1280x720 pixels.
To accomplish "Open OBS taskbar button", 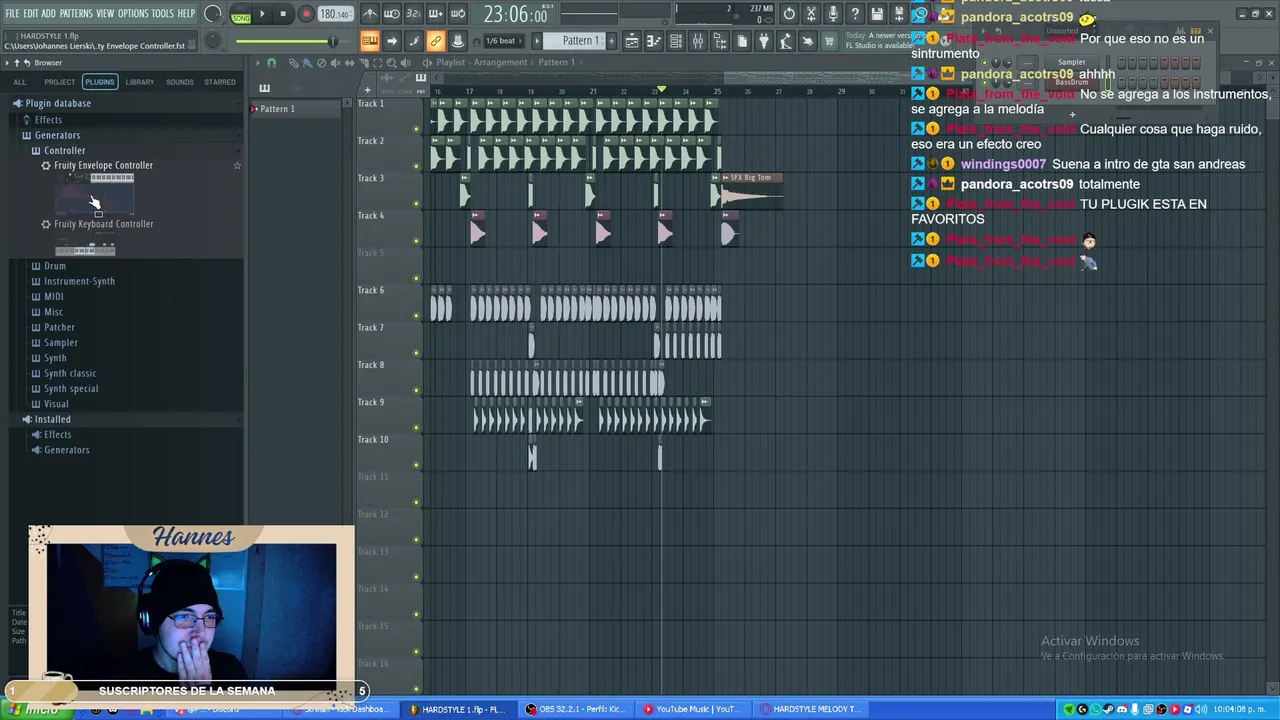I will point(577,709).
